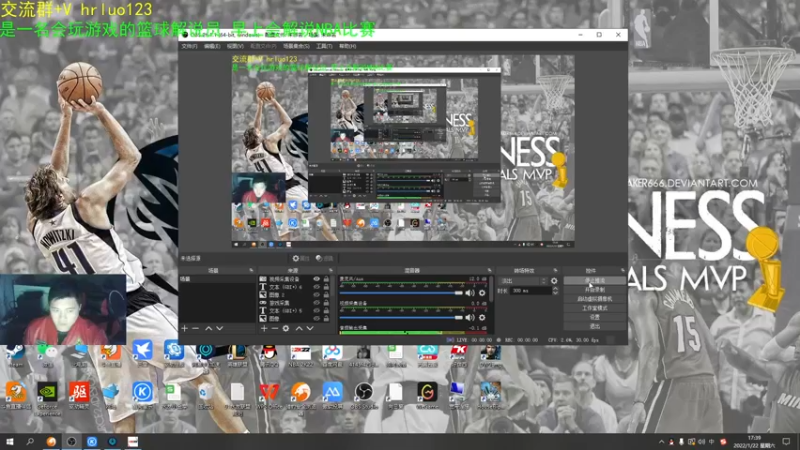Add a new scene with the plus icon
This screenshot has height=450, width=800.
(185, 329)
